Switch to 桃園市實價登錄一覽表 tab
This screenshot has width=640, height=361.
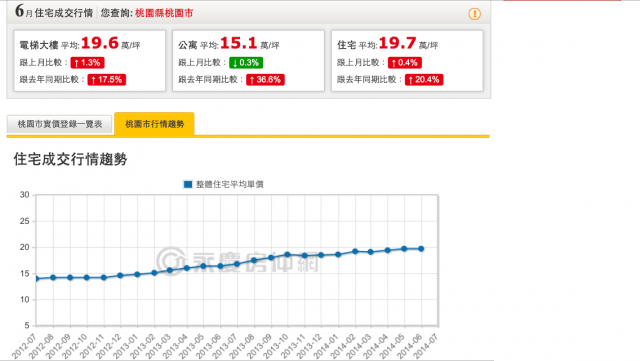[60, 124]
